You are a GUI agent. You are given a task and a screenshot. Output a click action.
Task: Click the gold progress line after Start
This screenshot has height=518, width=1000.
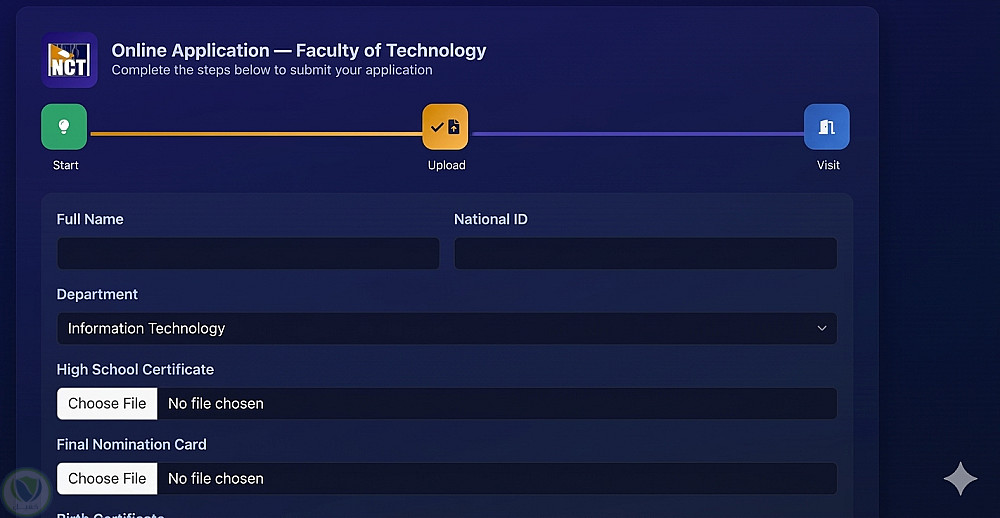(x=255, y=133)
